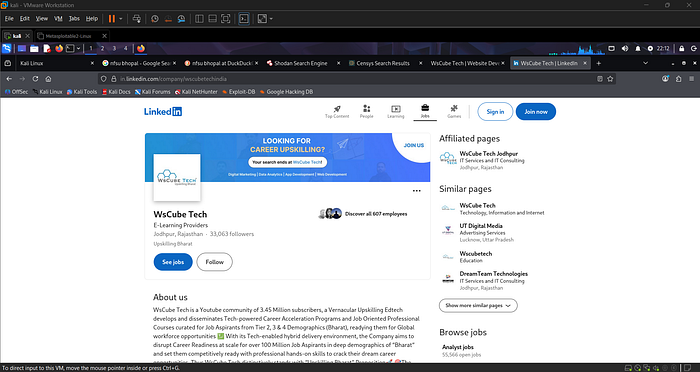This screenshot has width=700, height=372.
Task: Click the LinkedIn logo
Action: click(x=163, y=112)
